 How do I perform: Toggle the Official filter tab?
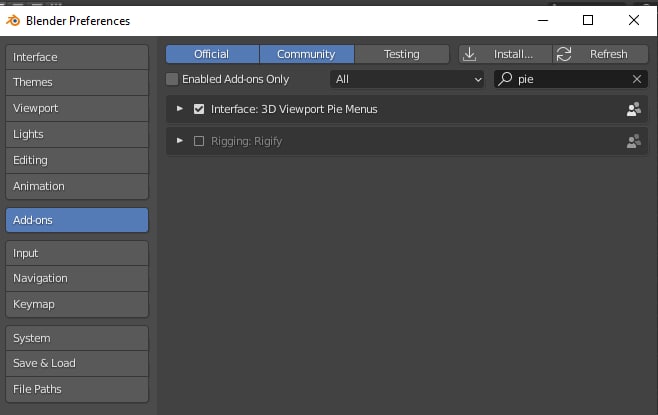212,54
